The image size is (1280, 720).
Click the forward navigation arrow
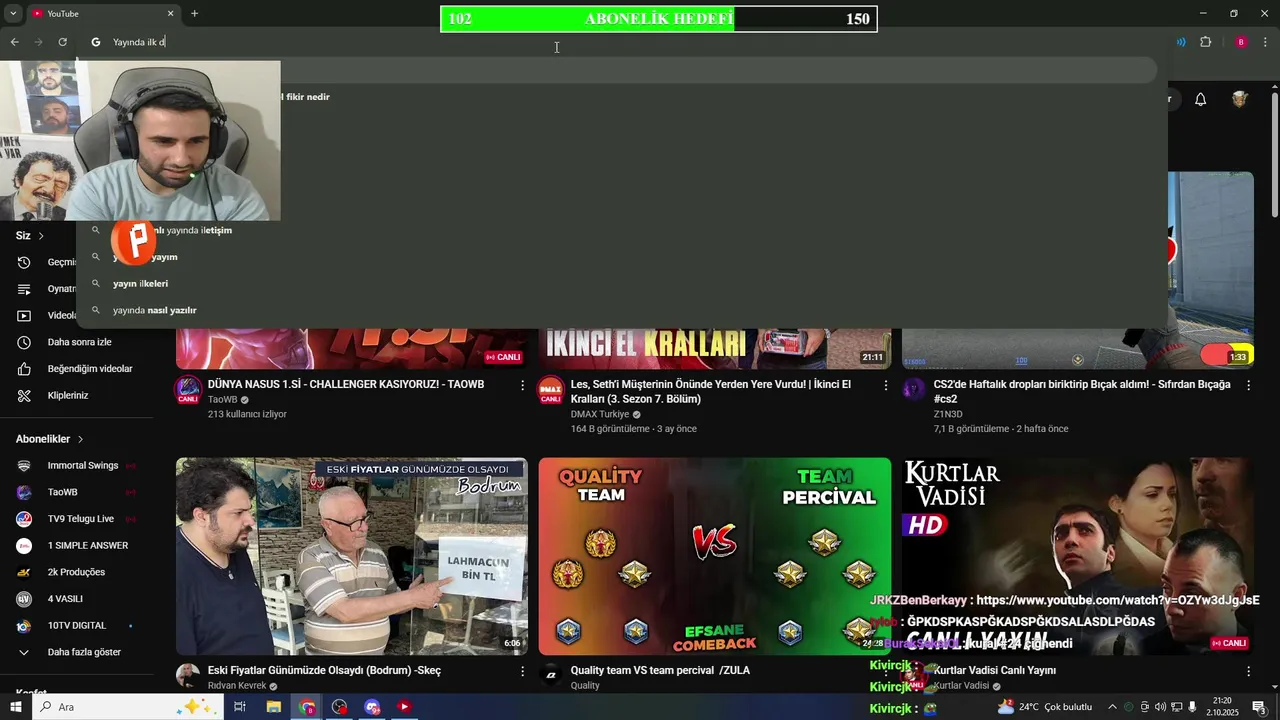coord(38,42)
